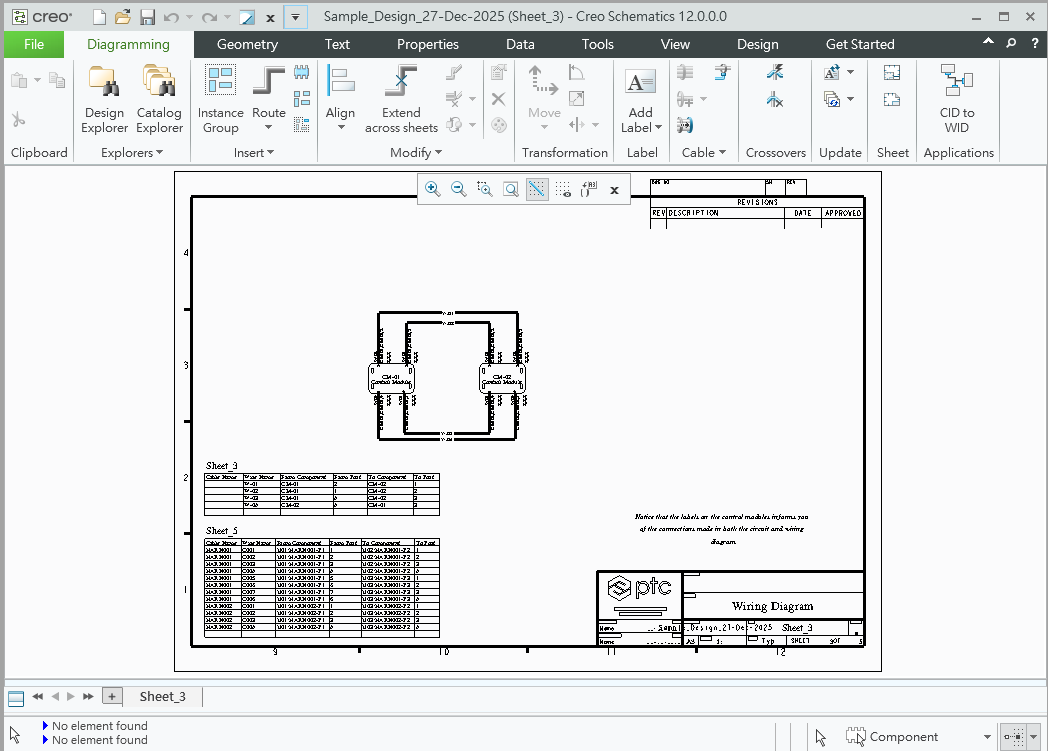This screenshot has height=751, width=1048.
Task: Switch to the Geometry ribbon tab
Action: 247,44
